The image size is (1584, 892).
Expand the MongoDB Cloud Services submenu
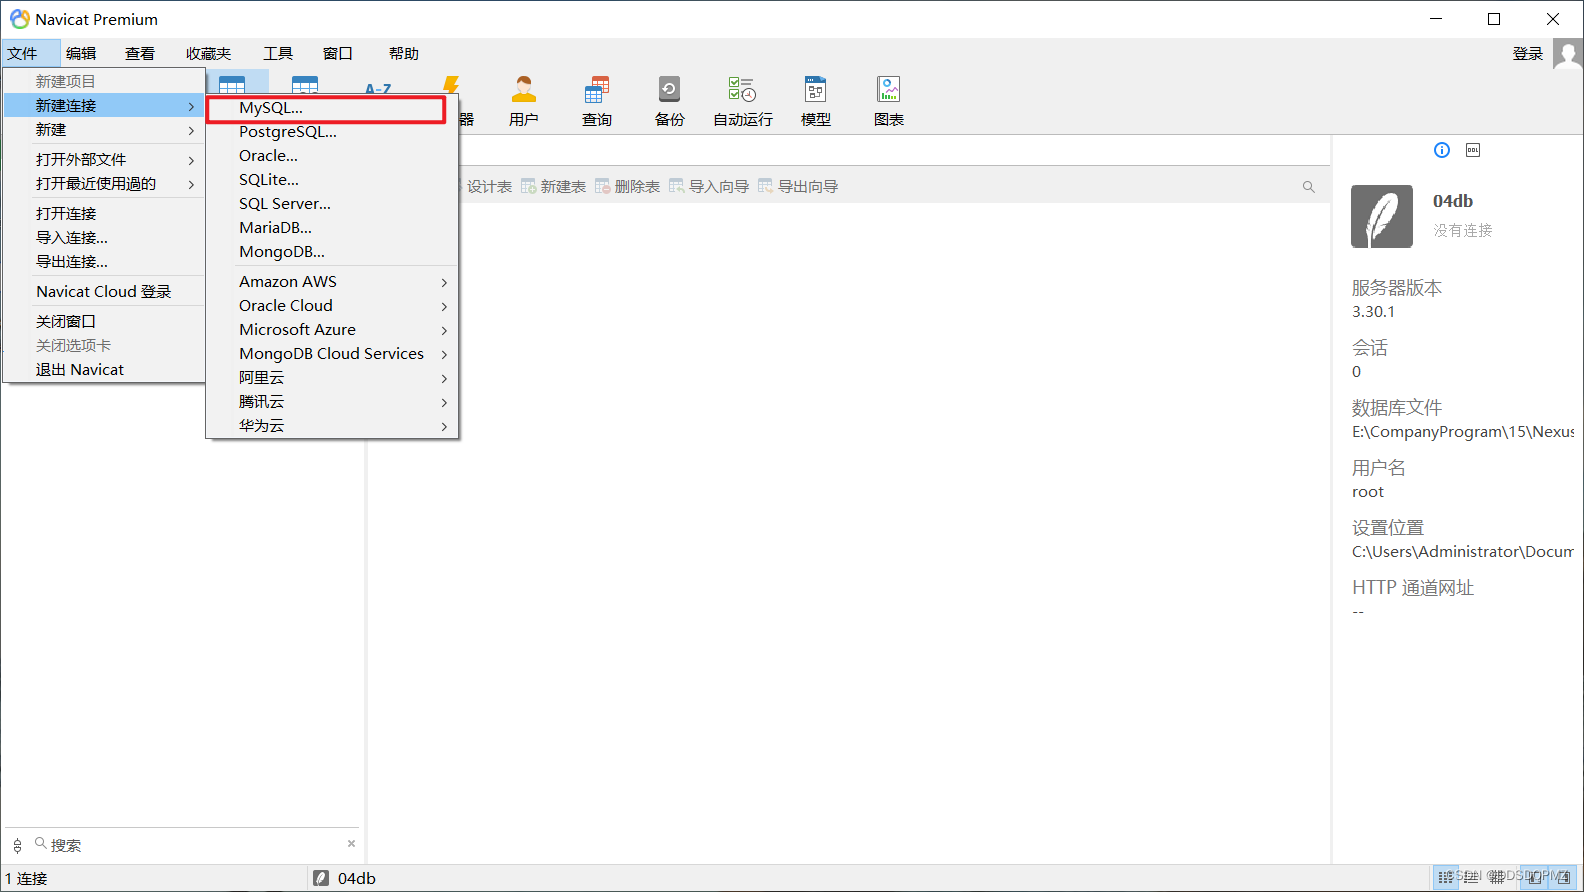(x=332, y=354)
